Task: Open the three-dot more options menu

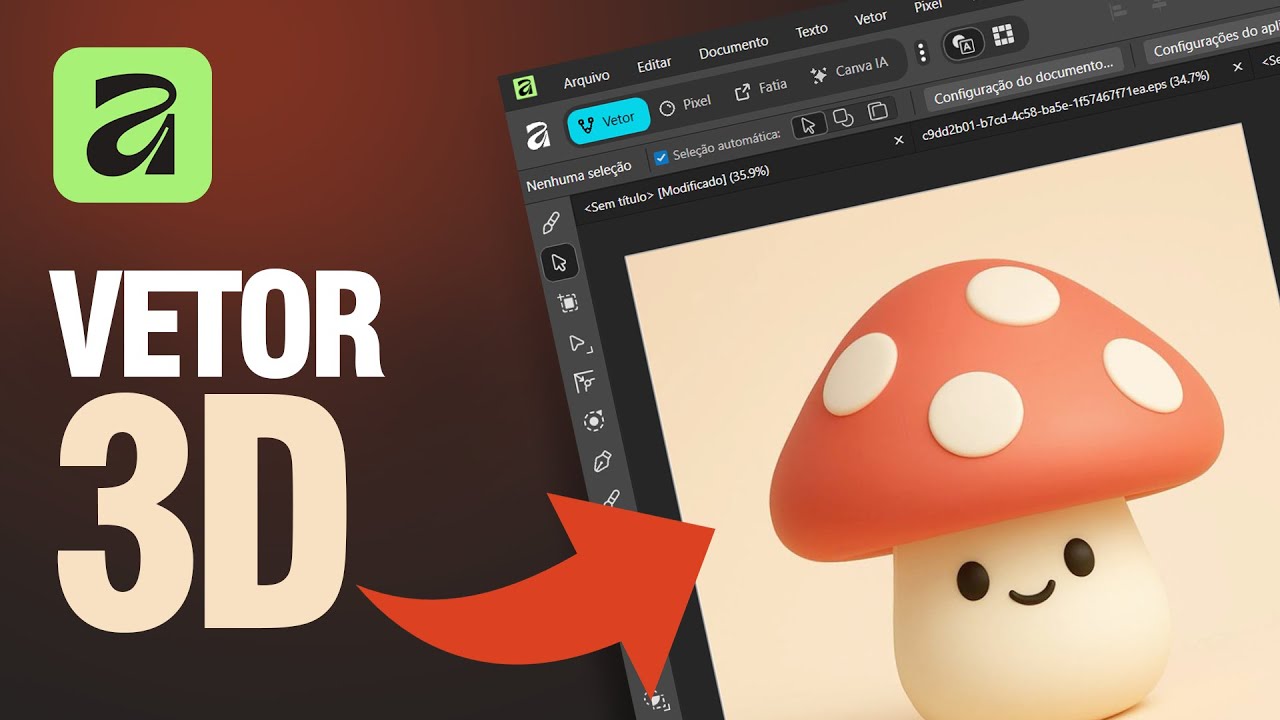Action: [x=922, y=52]
